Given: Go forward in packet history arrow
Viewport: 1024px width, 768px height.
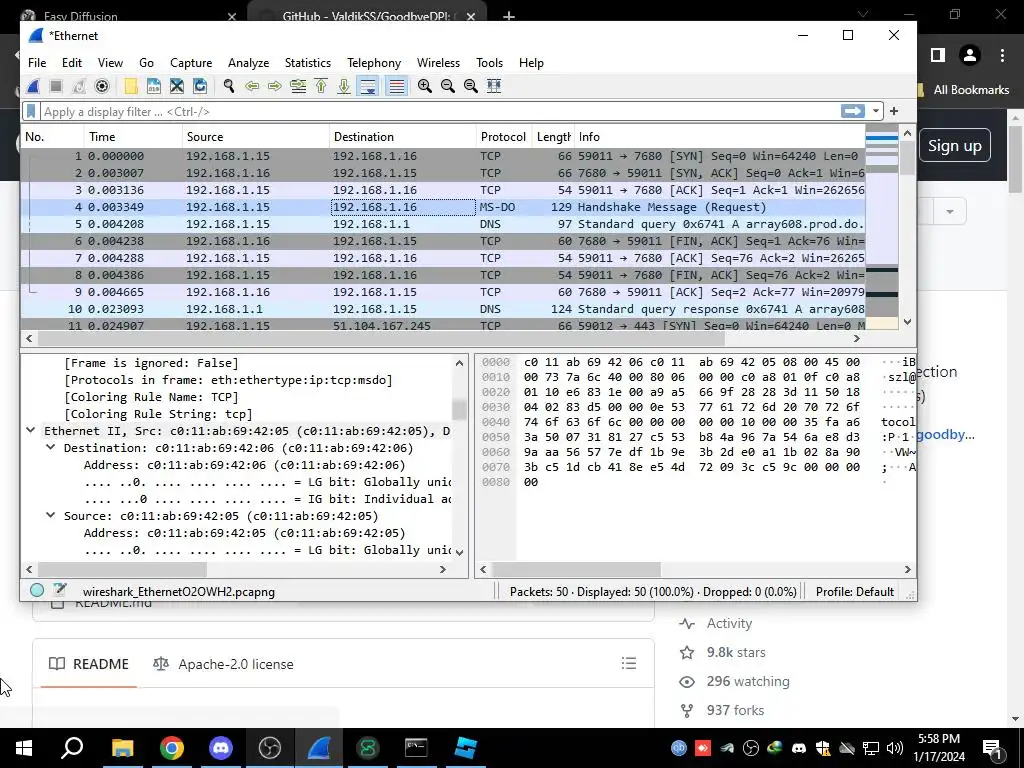Looking at the screenshot, I should (274, 86).
